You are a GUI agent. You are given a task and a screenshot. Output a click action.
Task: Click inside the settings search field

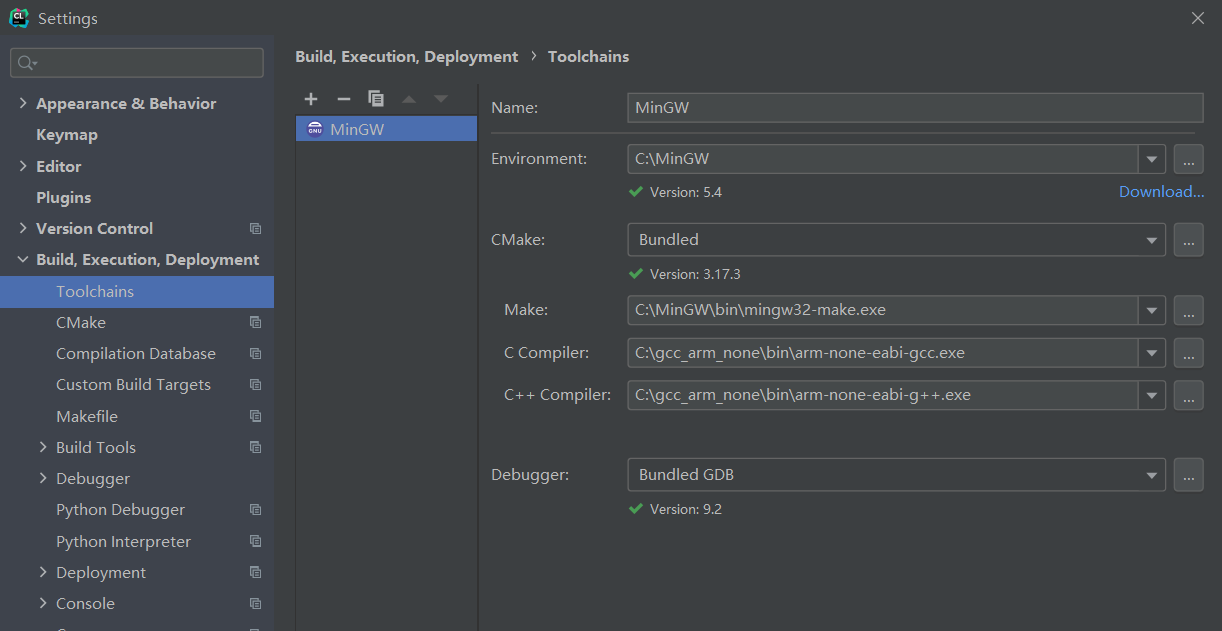pos(136,62)
